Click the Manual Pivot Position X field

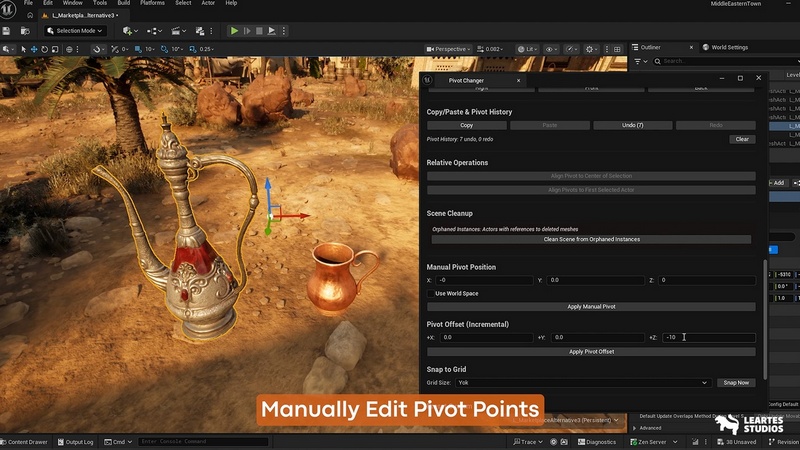pyautogui.click(x=482, y=280)
